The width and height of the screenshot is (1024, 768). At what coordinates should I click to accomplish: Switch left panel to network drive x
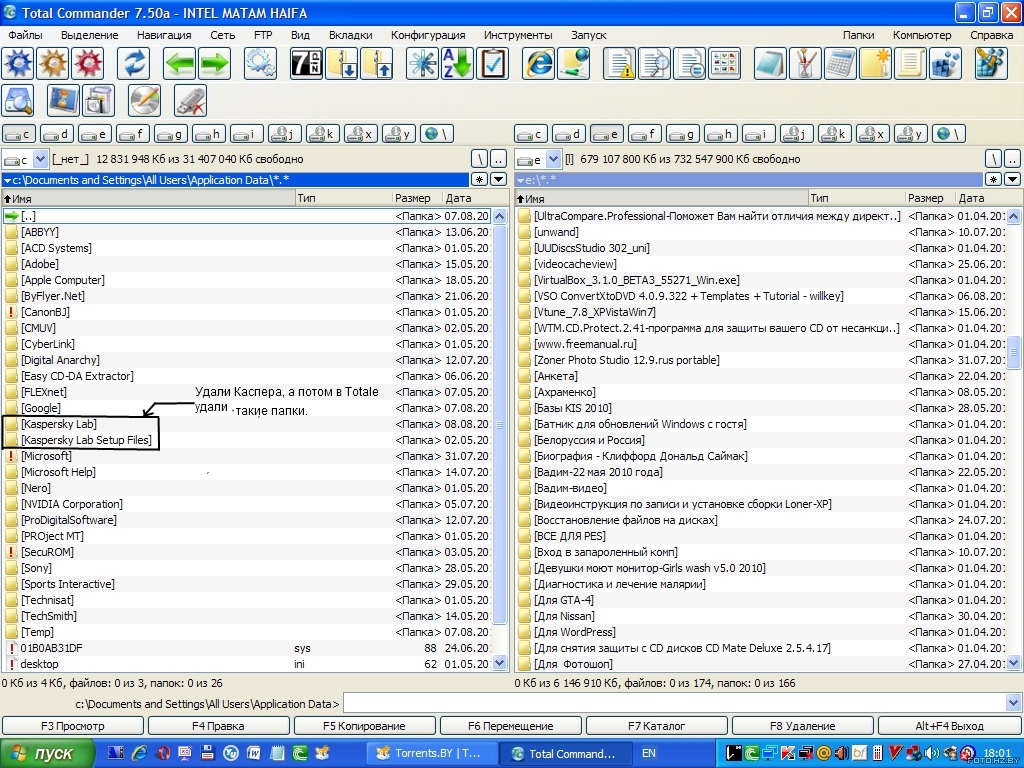tap(360, 134)
